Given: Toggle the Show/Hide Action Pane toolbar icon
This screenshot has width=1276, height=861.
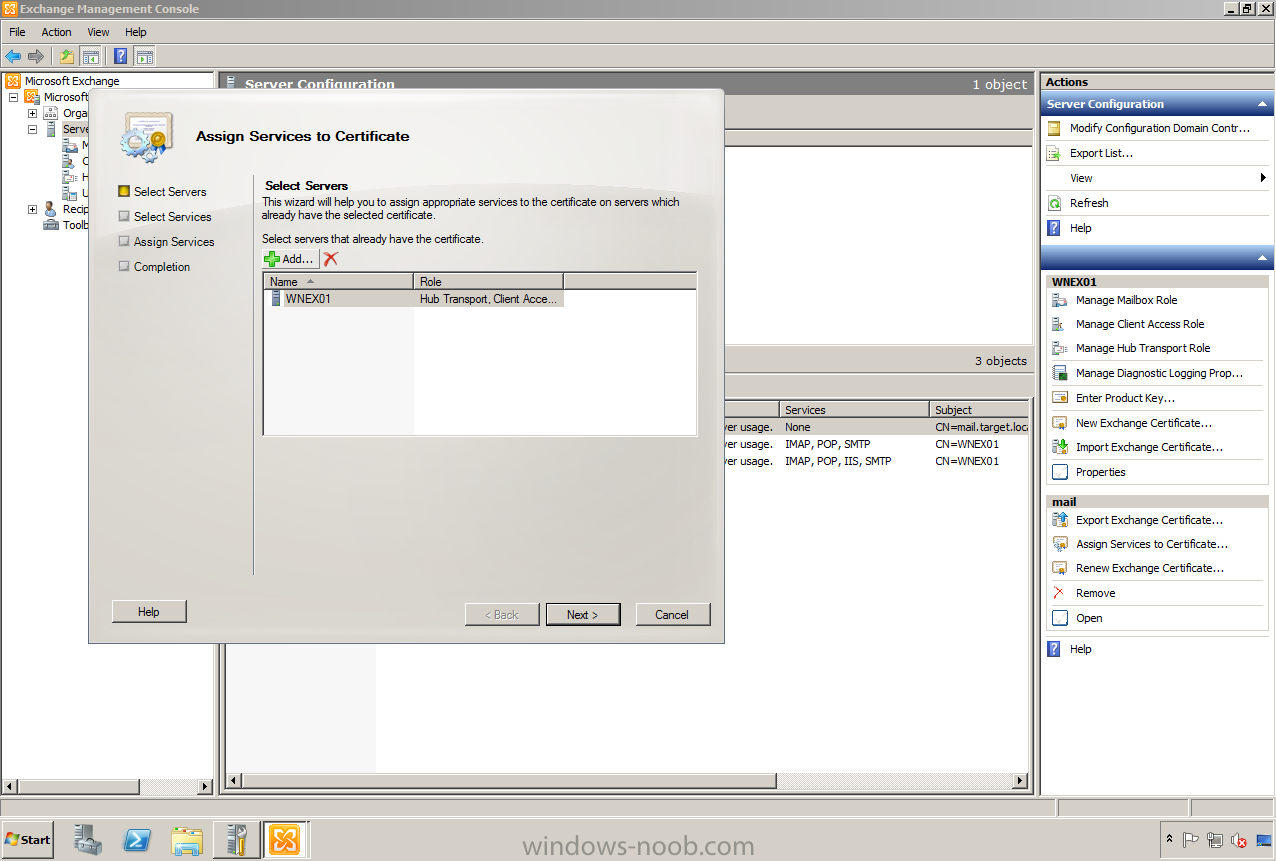Looking at the screenshot, I should click(145, 56).
